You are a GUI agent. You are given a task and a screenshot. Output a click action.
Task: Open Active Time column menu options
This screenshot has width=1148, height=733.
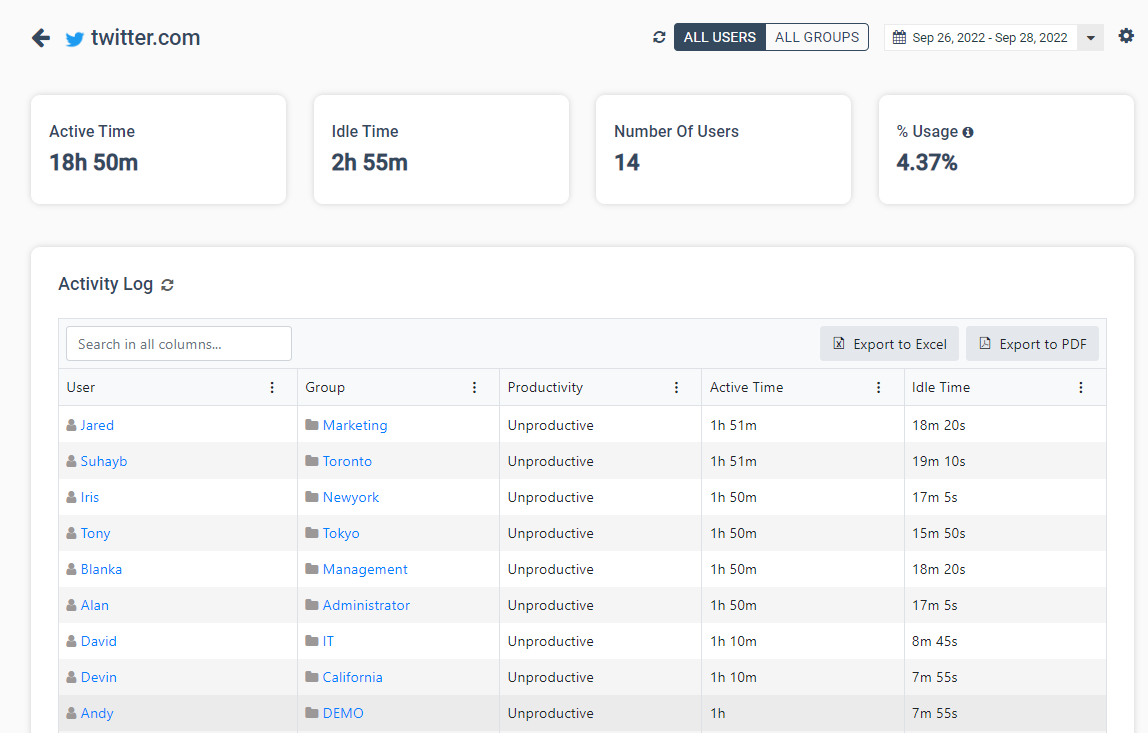[x=879, y=387]
